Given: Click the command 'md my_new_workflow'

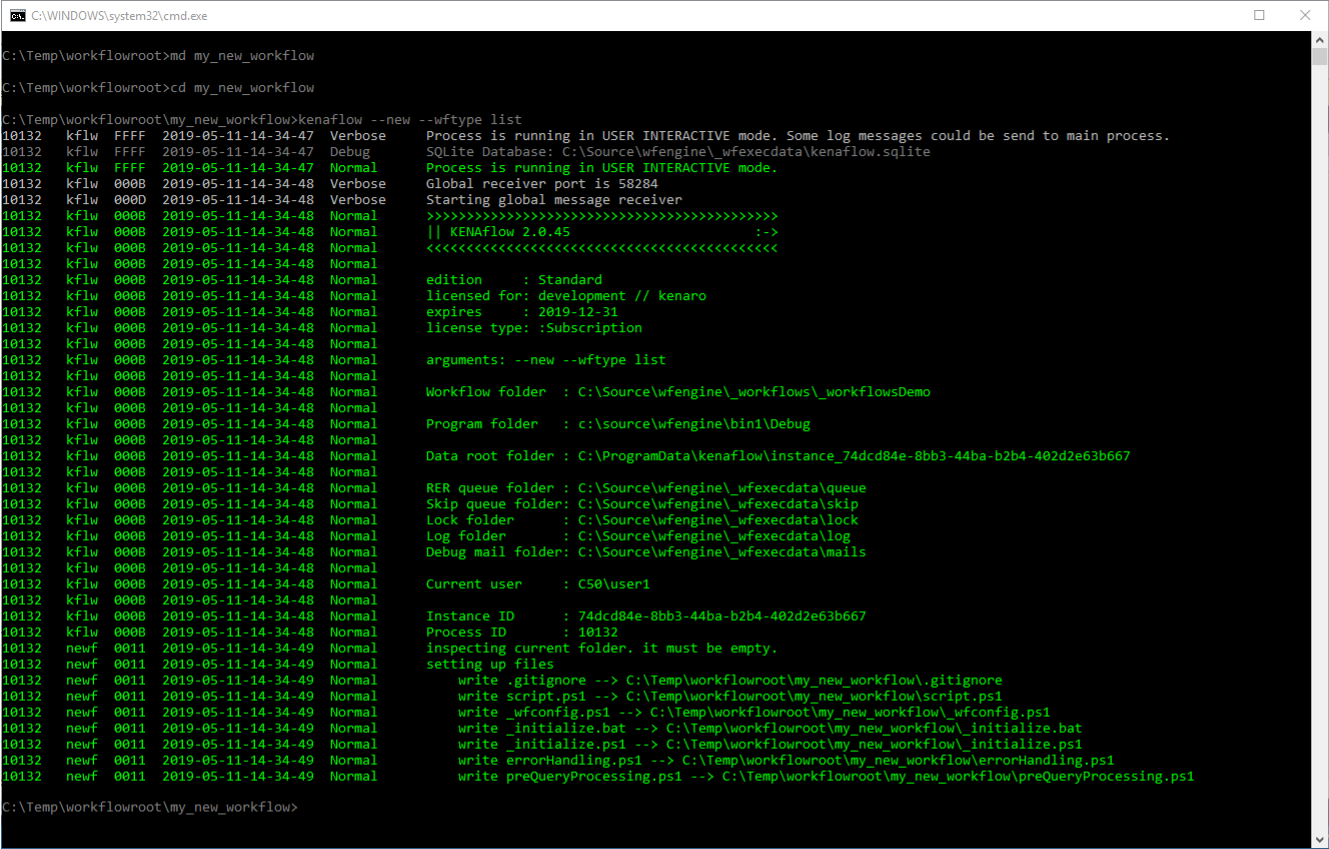Looking at the screenshot, I should (242, 56).
